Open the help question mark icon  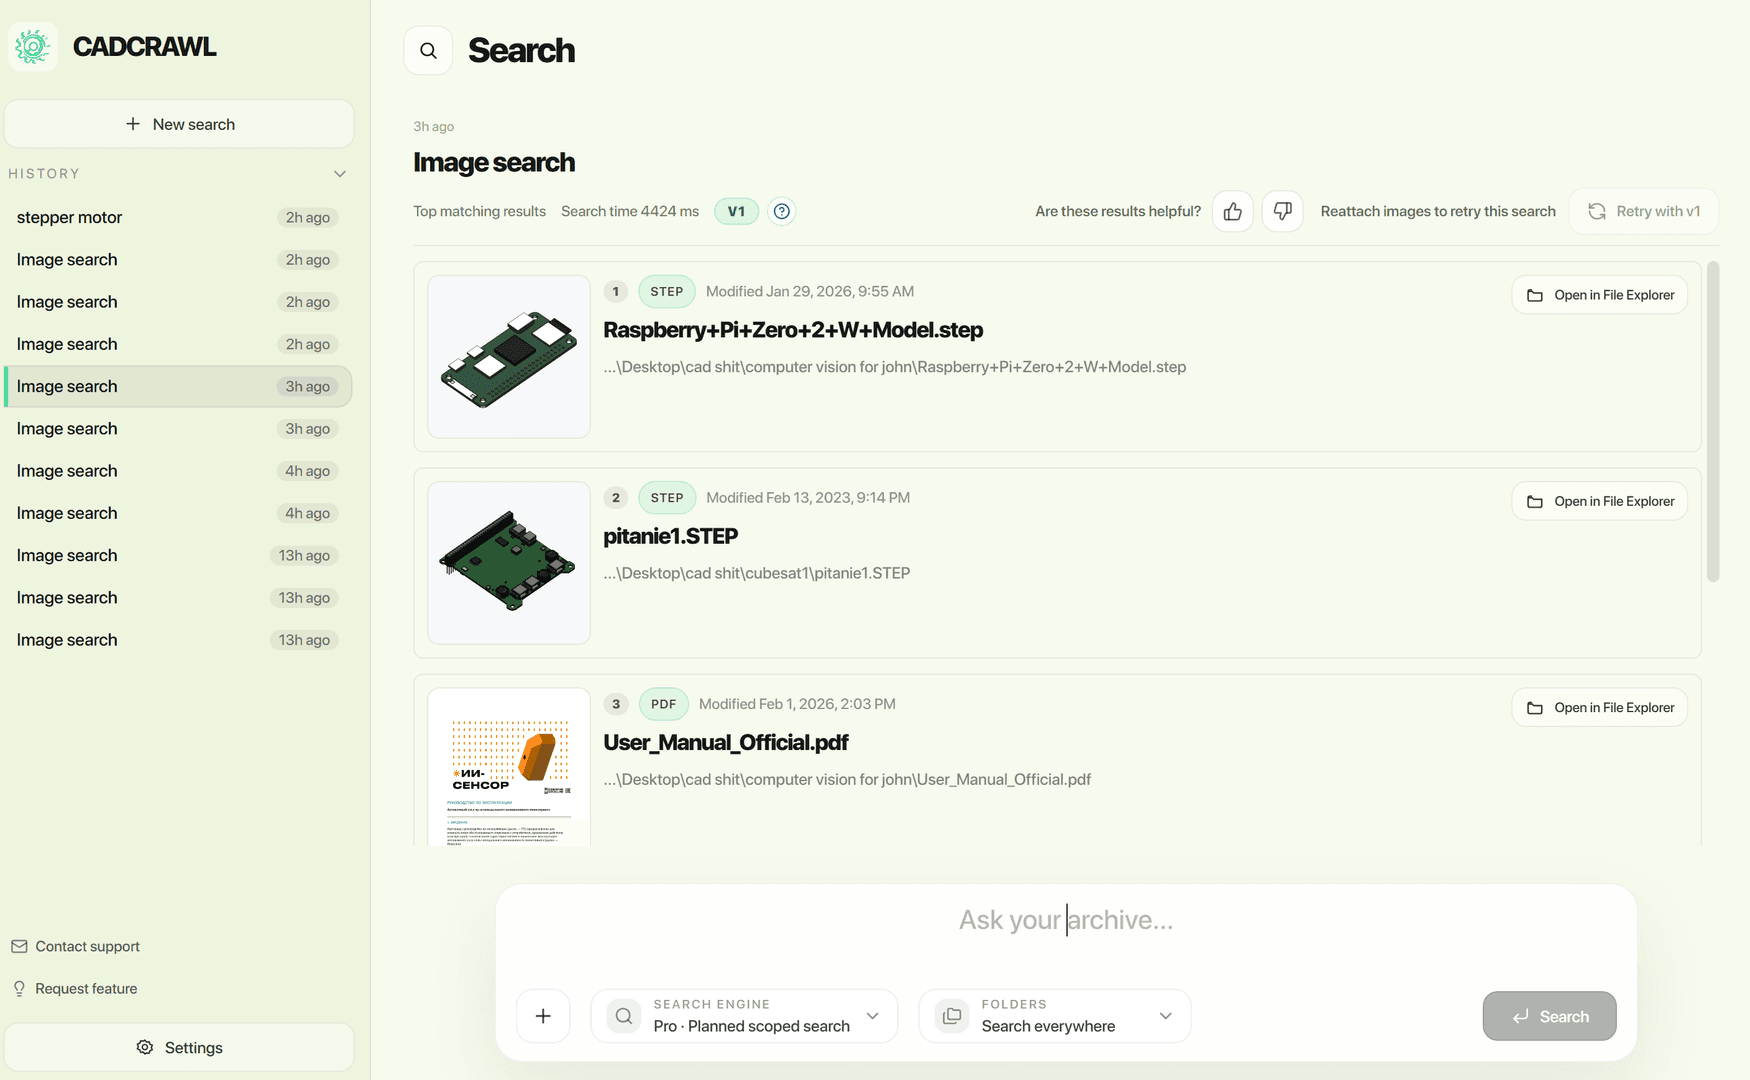782,211
